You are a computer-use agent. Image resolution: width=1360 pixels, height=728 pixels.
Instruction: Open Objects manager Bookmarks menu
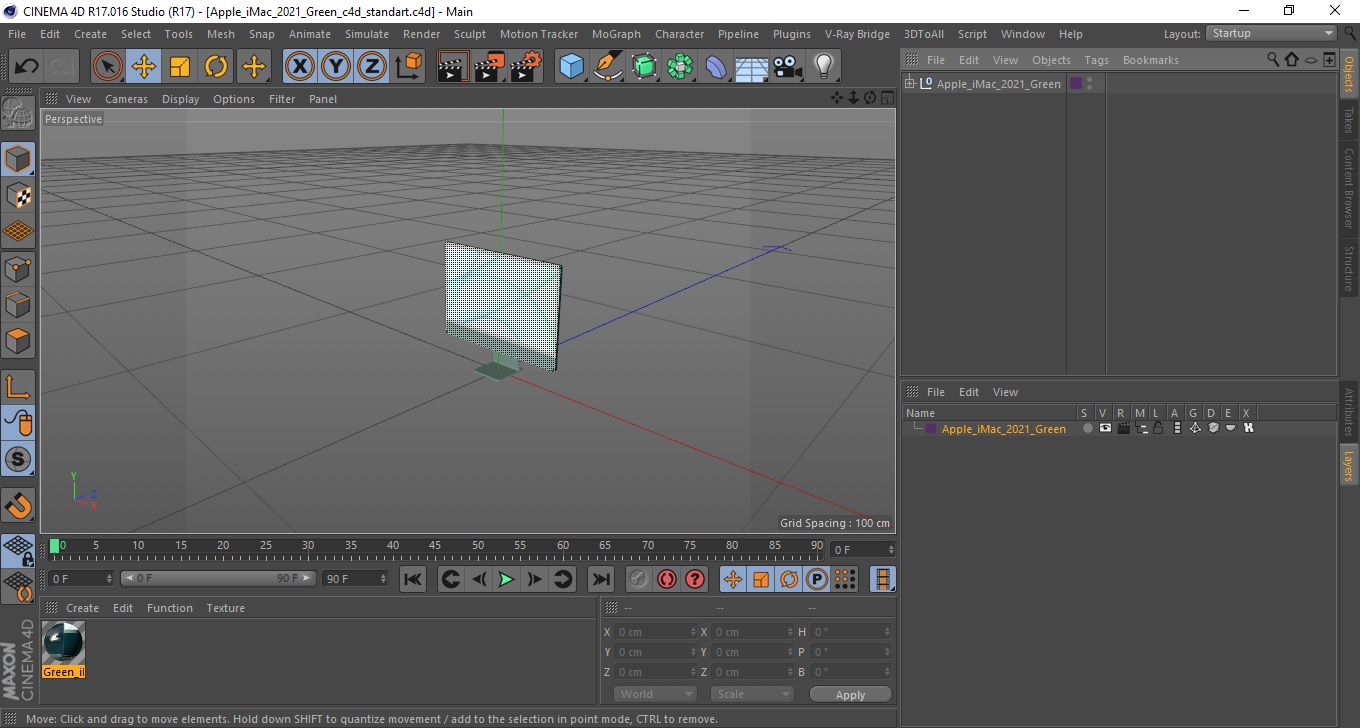1150,60
